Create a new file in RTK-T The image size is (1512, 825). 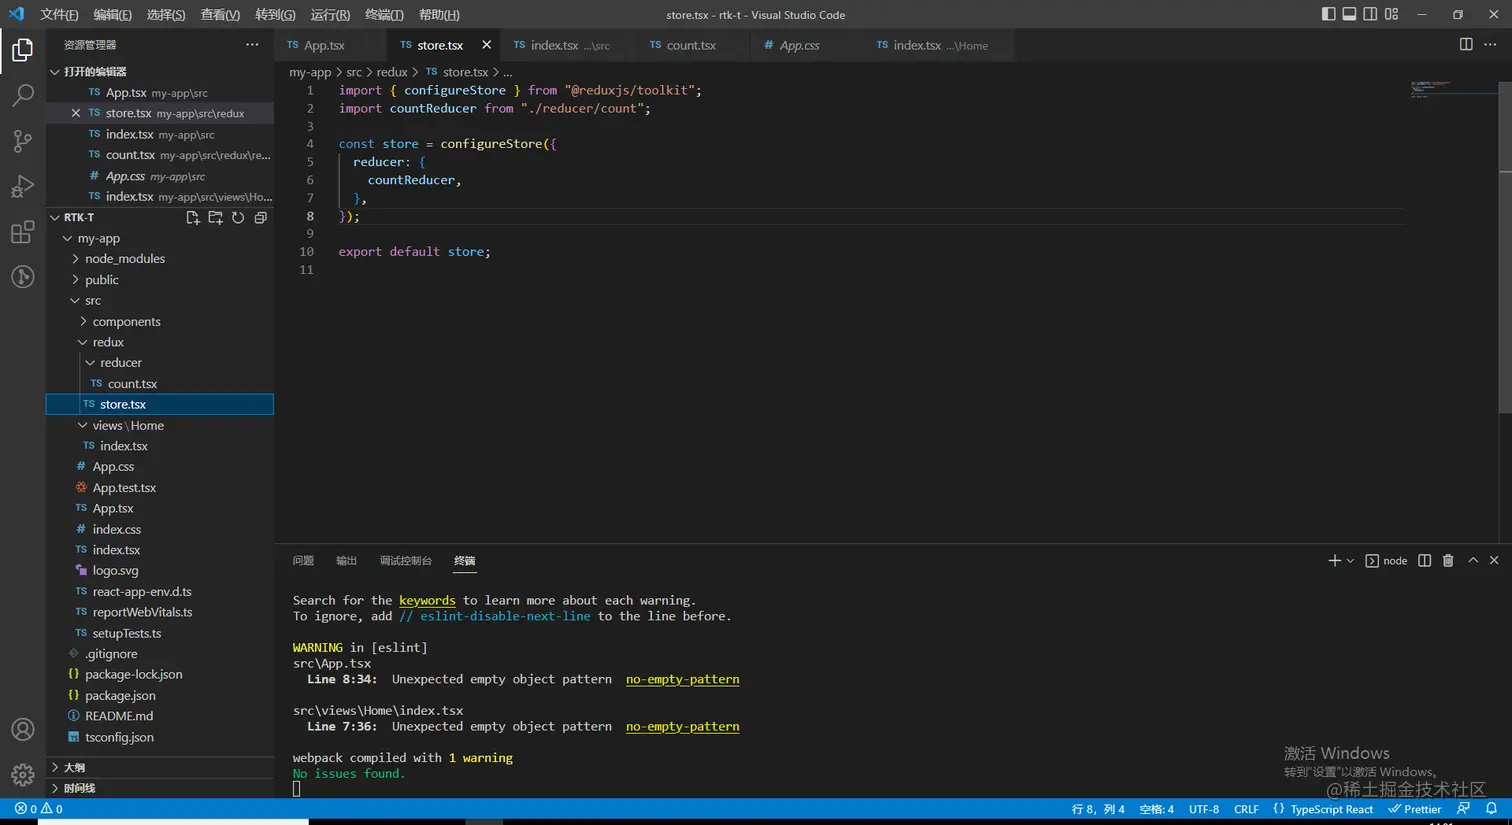(x=193, y=217)
